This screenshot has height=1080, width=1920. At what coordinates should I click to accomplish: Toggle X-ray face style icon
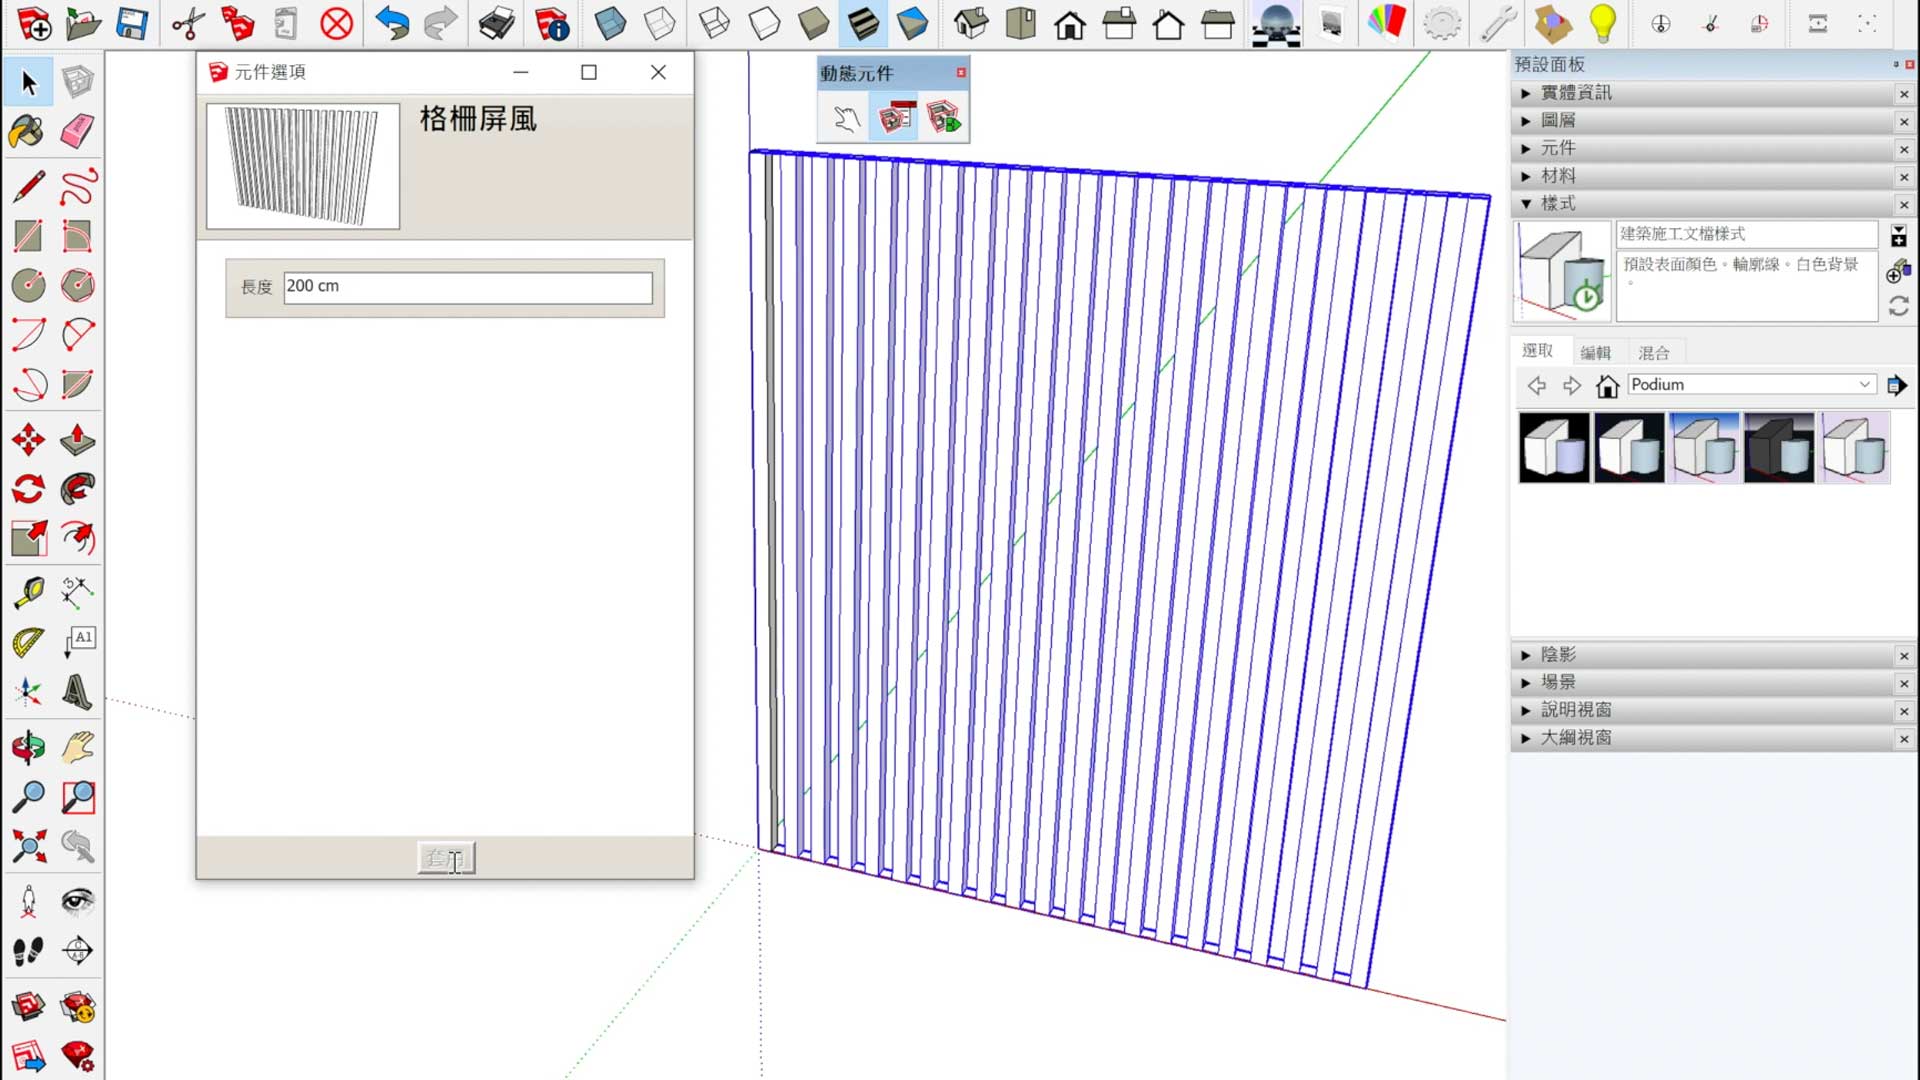tap(610, 23)
